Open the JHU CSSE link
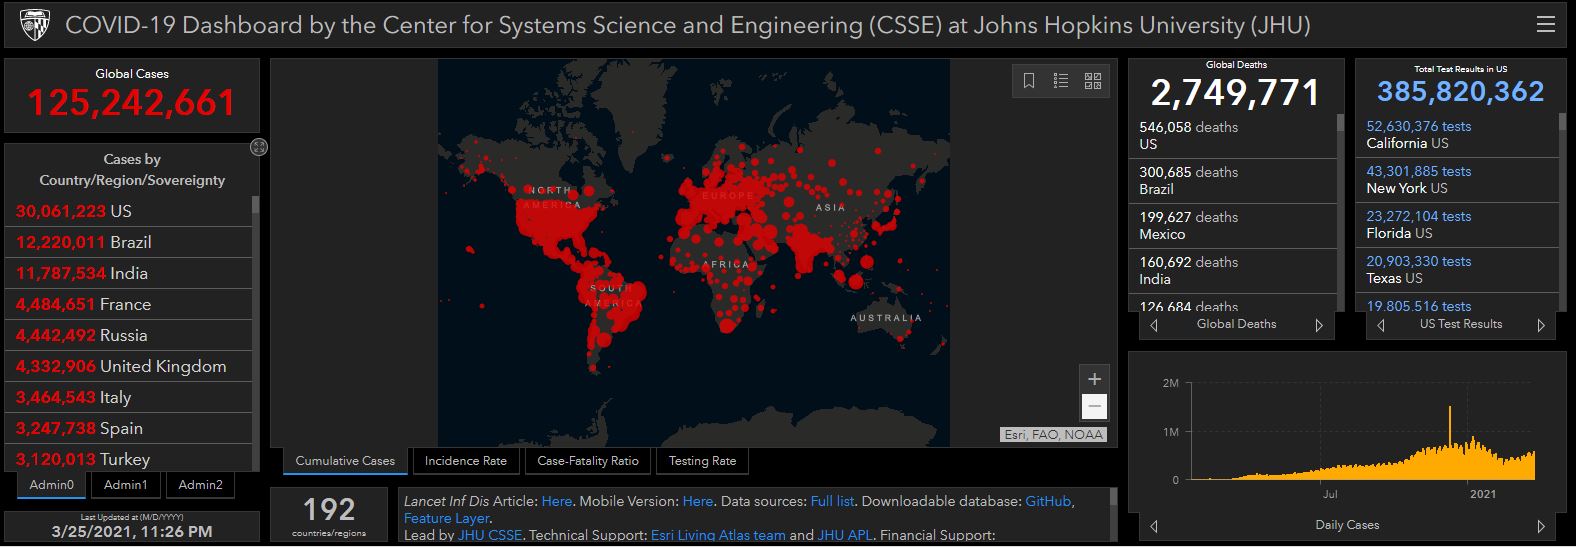 489,535
